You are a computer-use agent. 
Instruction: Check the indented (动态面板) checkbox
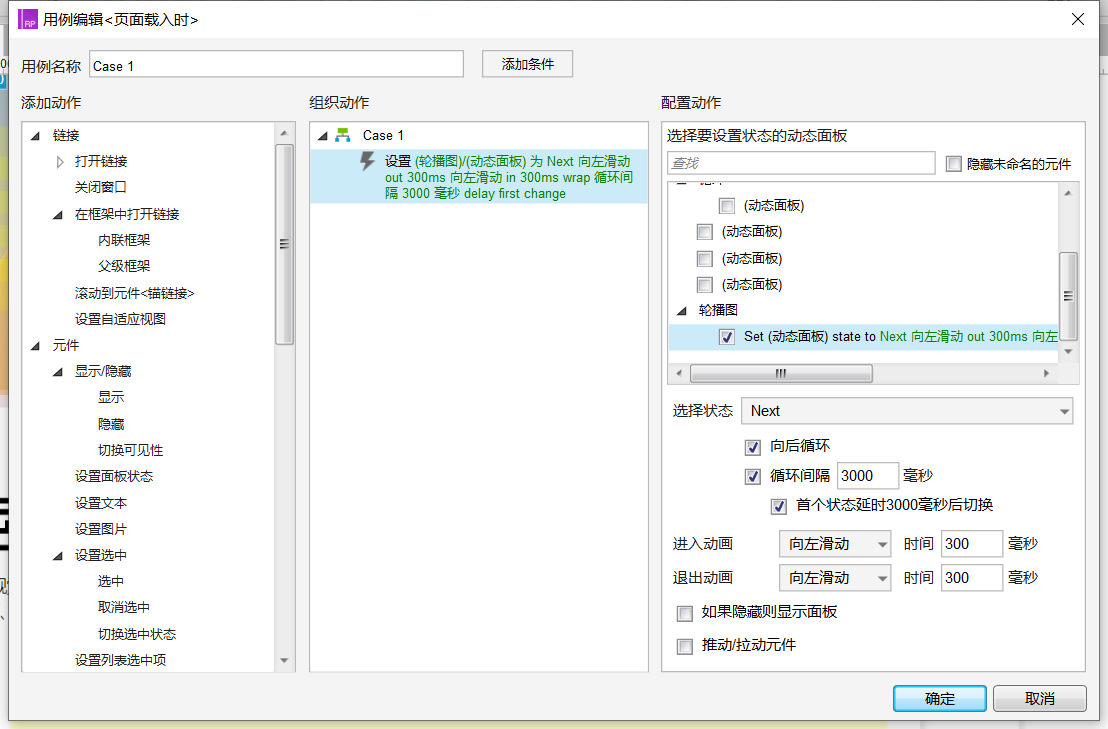[726, 206]
